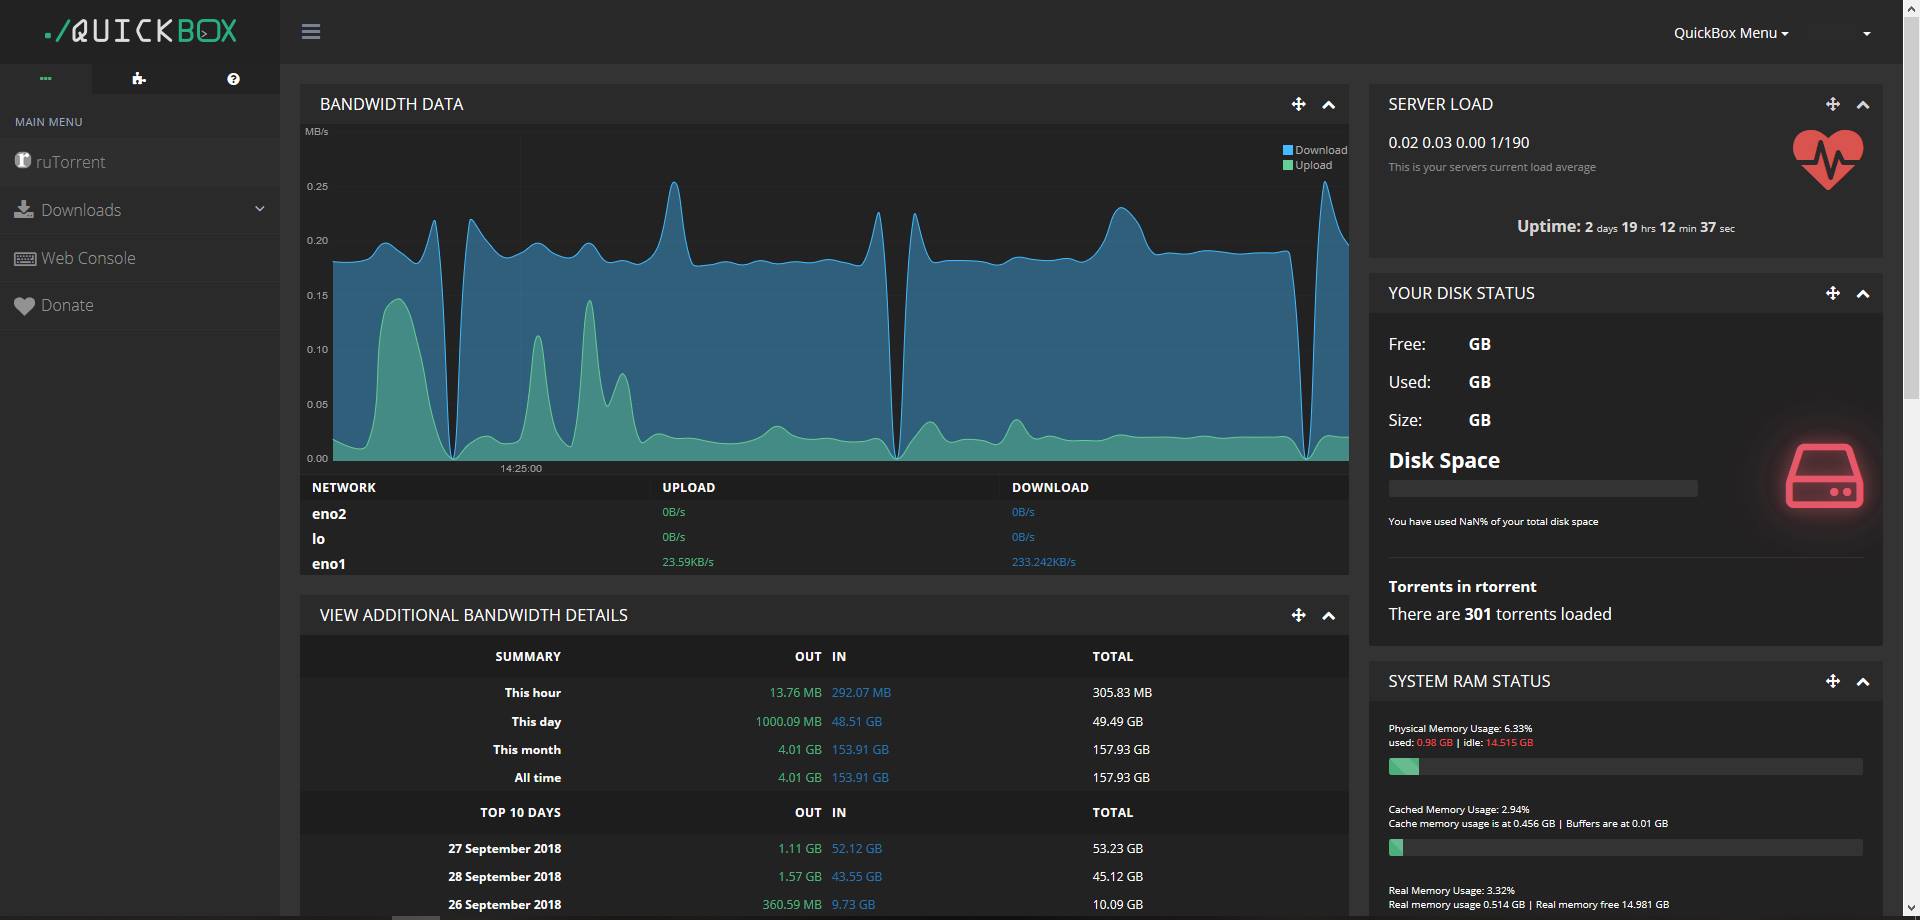This screenshot has height=920, width=1920.
Task: Click the QuickBox logo
Action: [x=141, y=31]
